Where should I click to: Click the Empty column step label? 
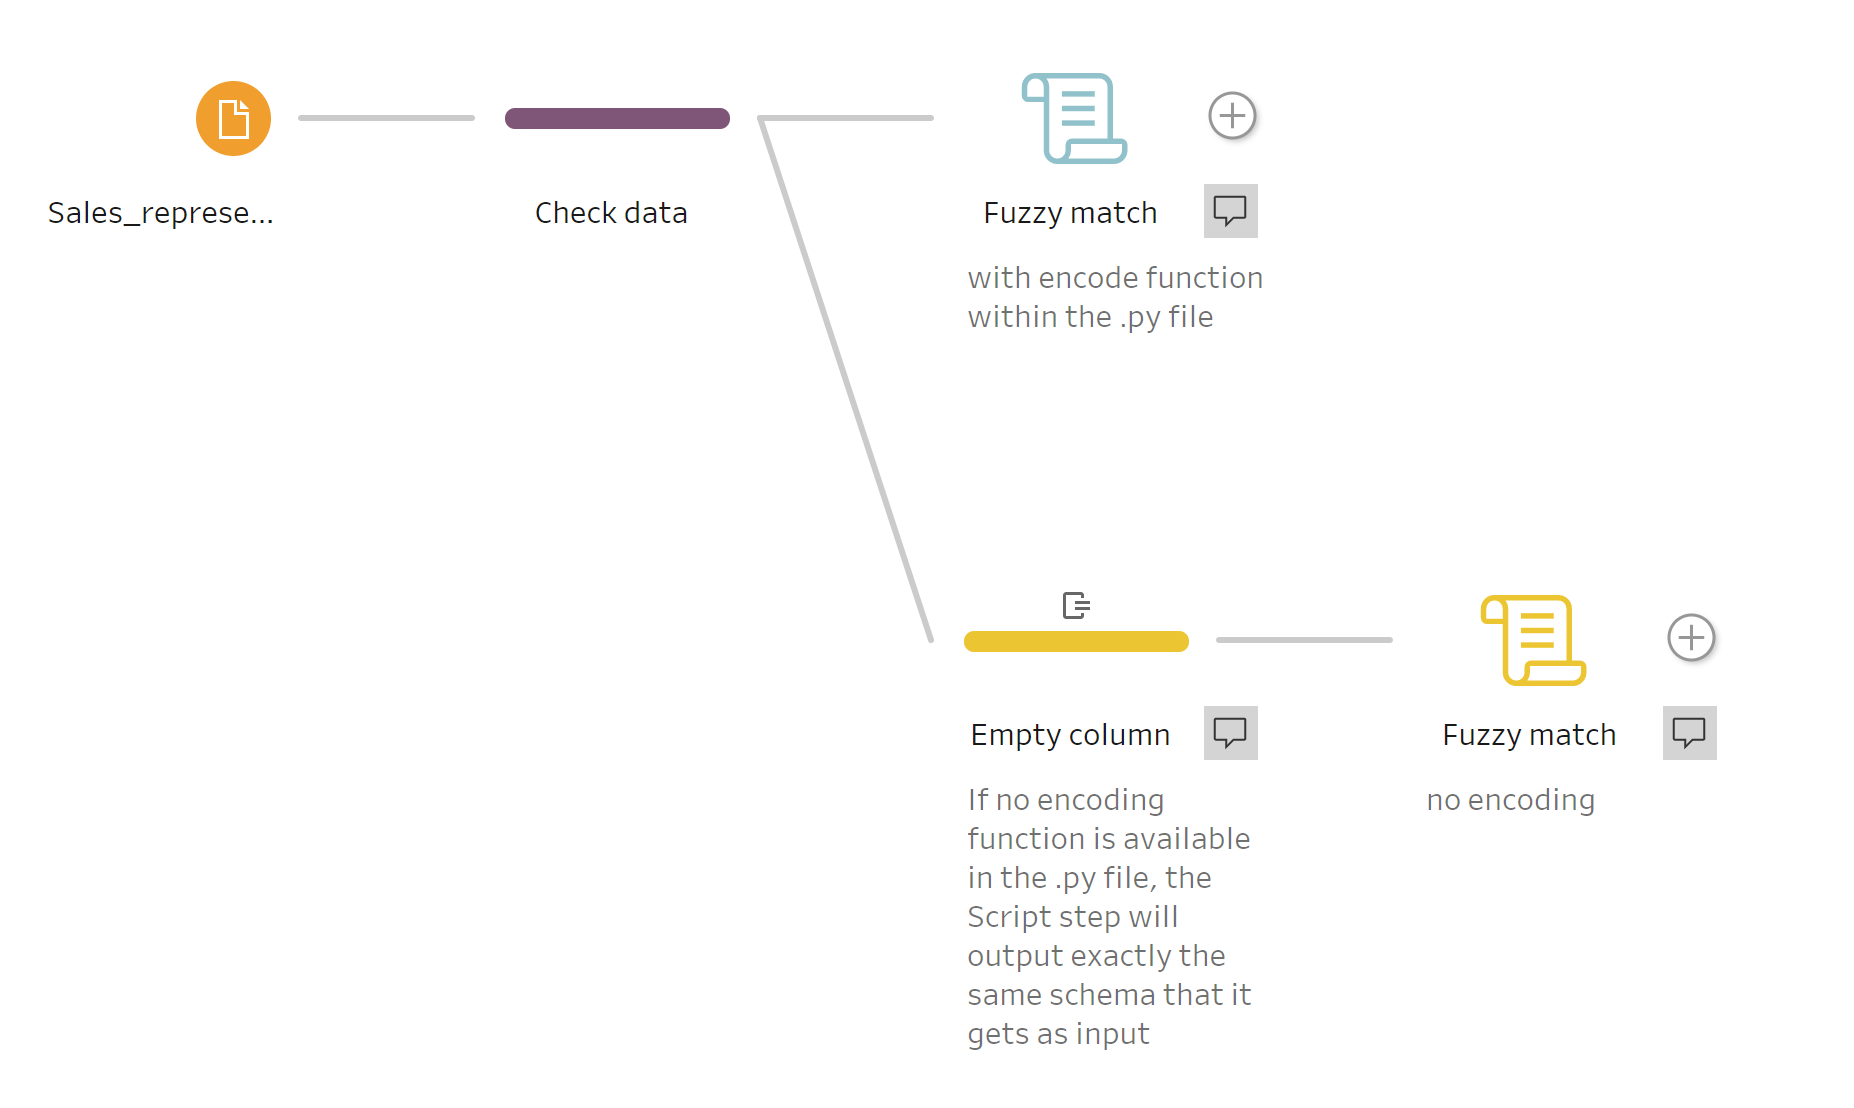(x=1070, y=735)
